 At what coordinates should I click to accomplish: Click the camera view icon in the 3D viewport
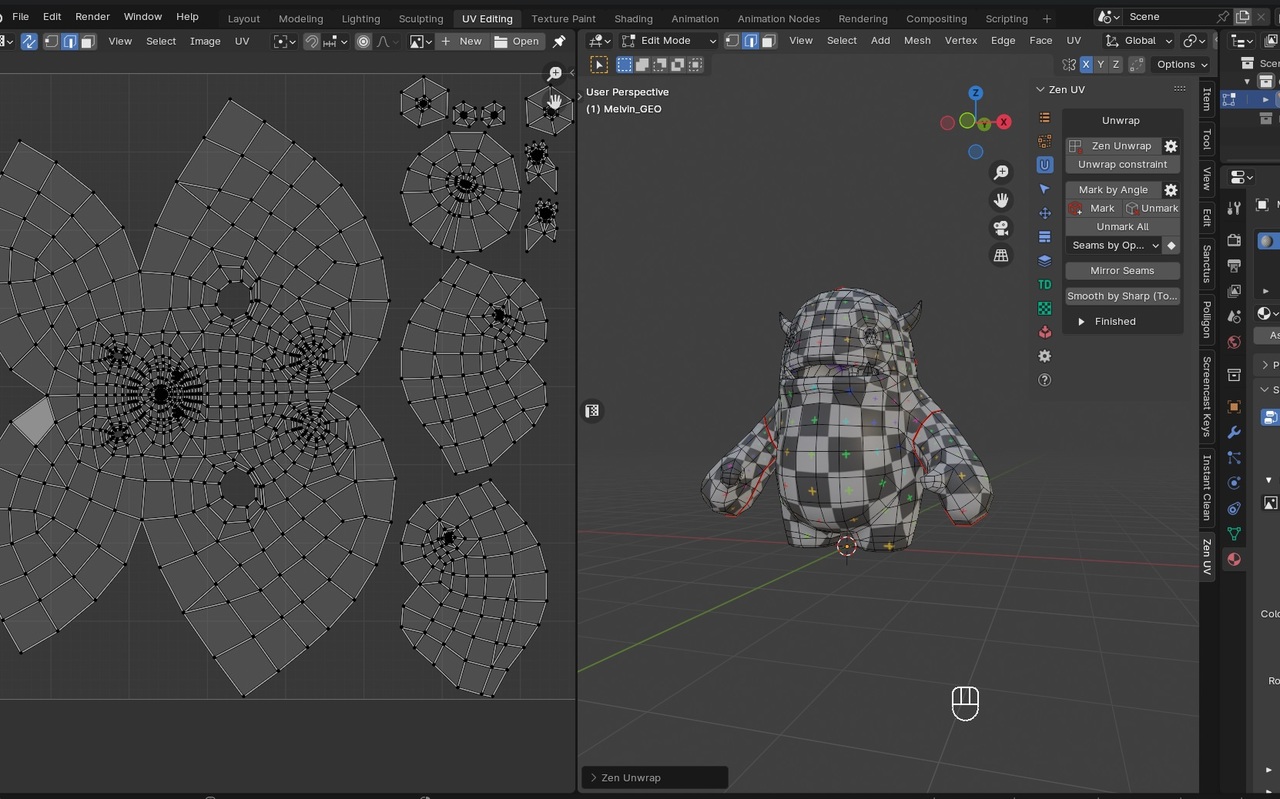coord(1001,228)
